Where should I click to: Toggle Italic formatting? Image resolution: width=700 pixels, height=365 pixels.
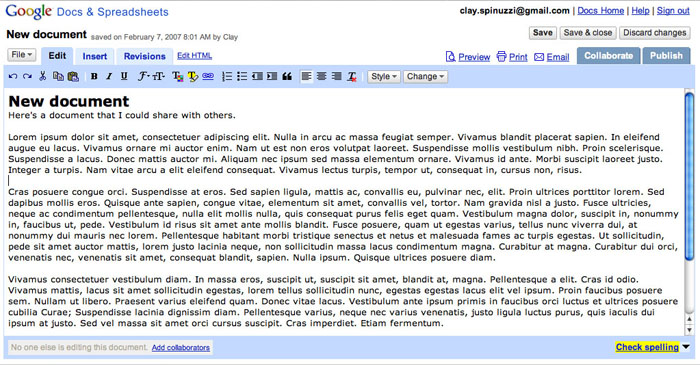pos(109,76)
